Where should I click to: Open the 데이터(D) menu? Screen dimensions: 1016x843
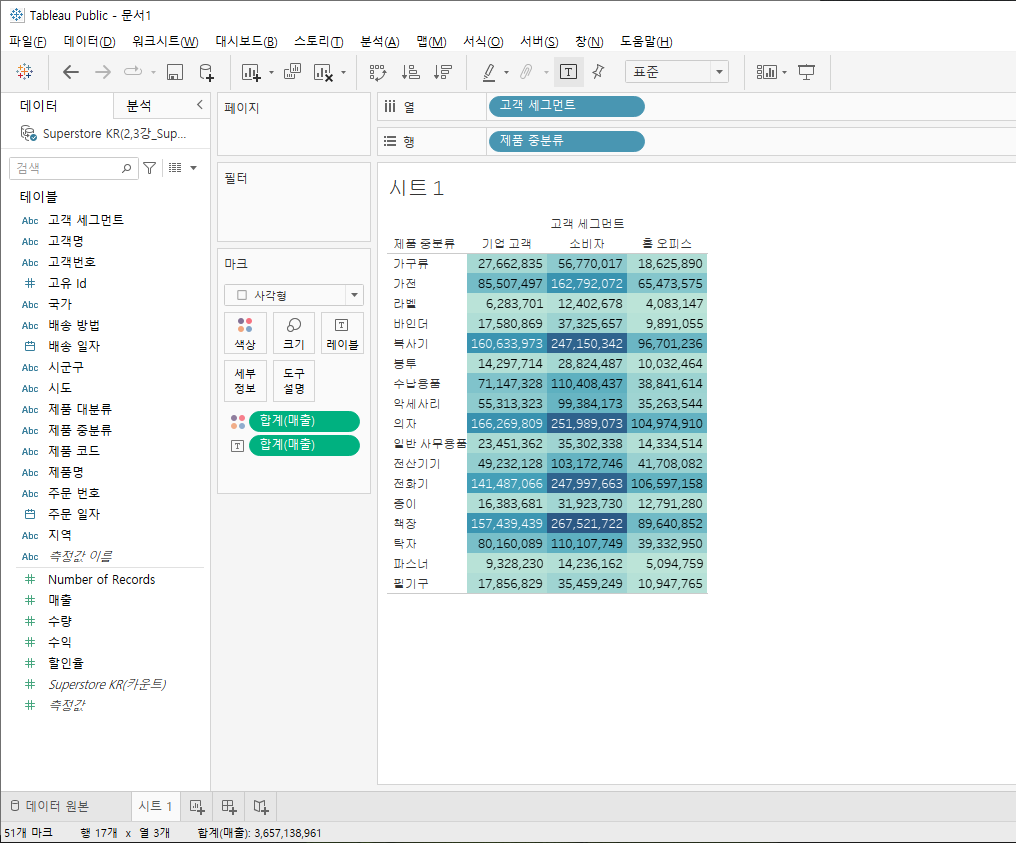(x=89, y=41)
